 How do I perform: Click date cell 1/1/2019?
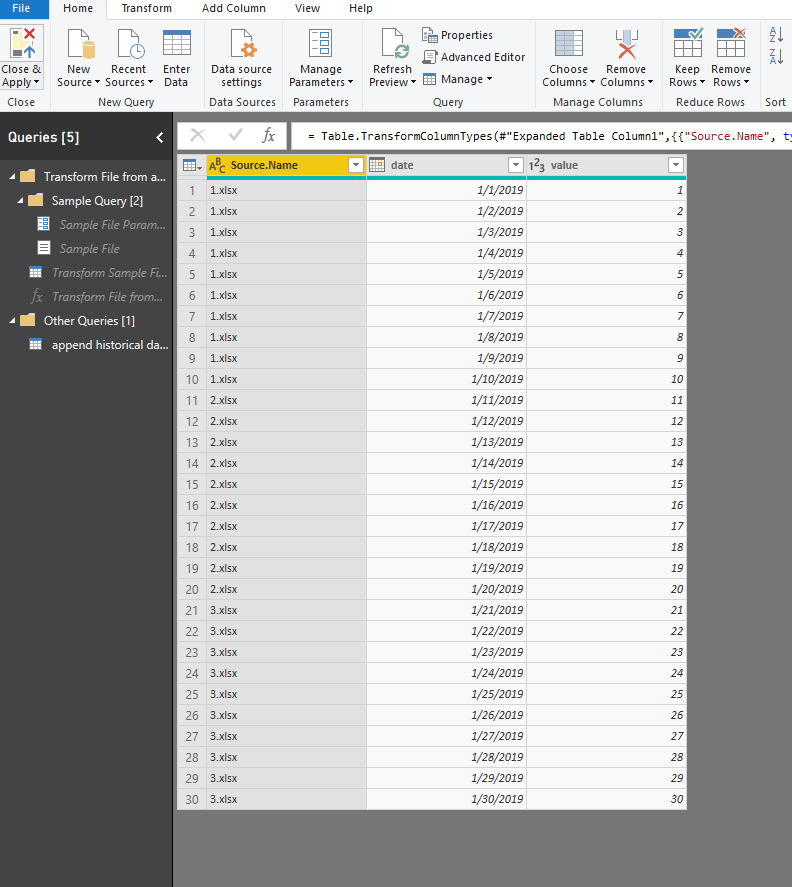(446, 190)
